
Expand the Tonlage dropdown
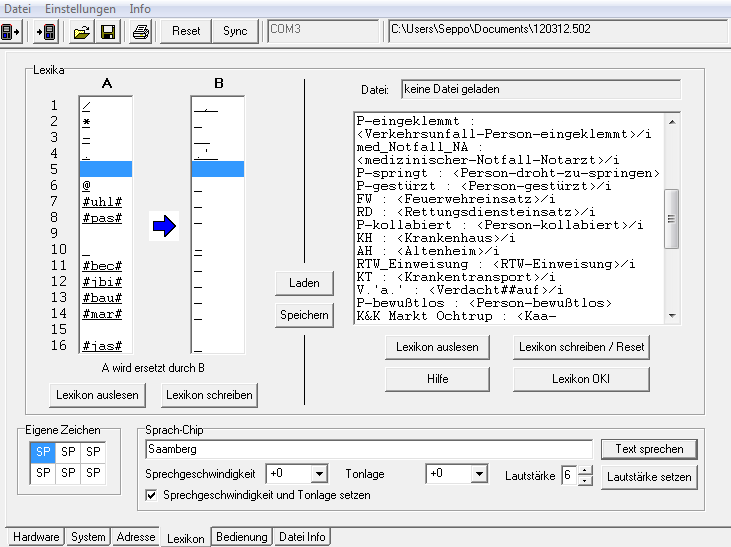[x=477, y=474]
